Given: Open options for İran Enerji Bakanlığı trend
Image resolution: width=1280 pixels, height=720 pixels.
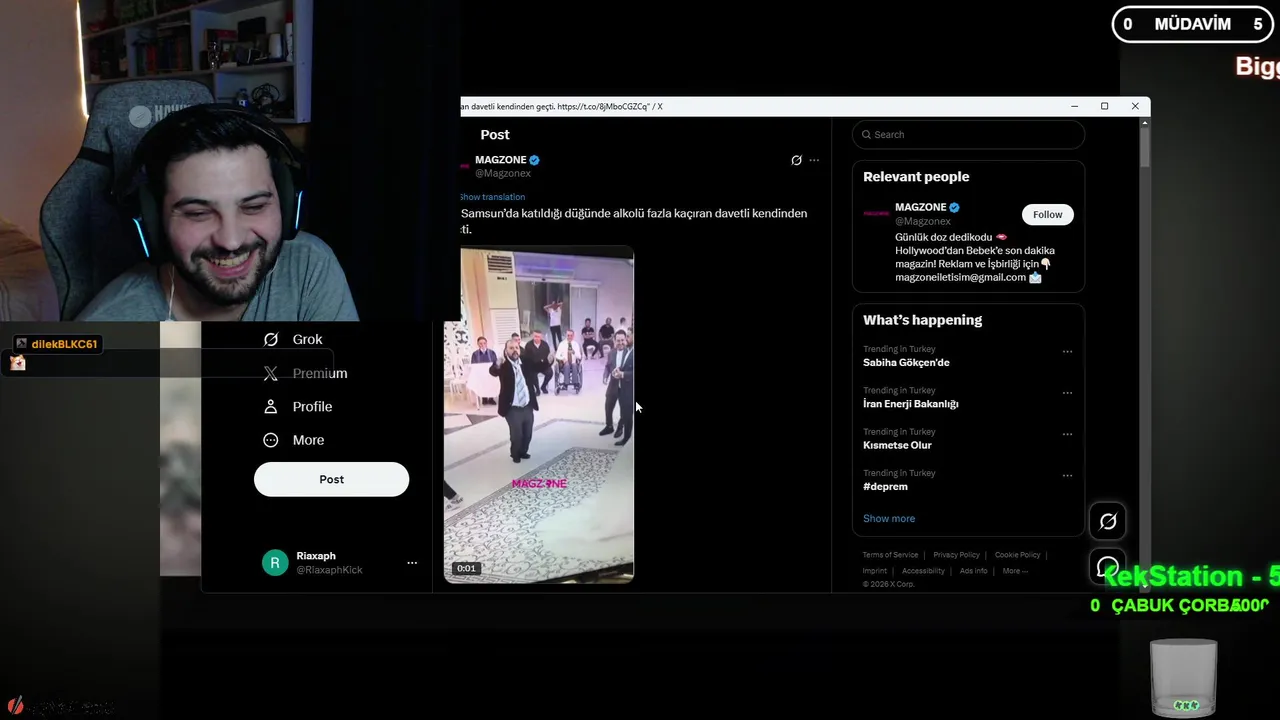Looking at the screenshot, I should [1067, 393].
